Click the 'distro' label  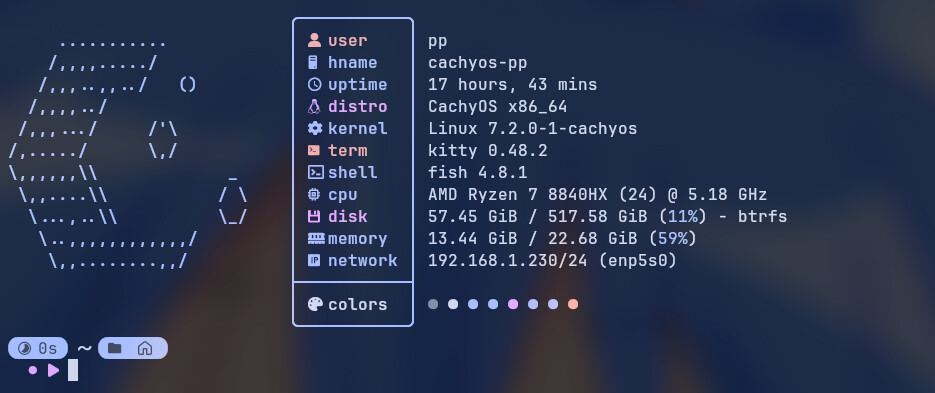coord(357,107)
